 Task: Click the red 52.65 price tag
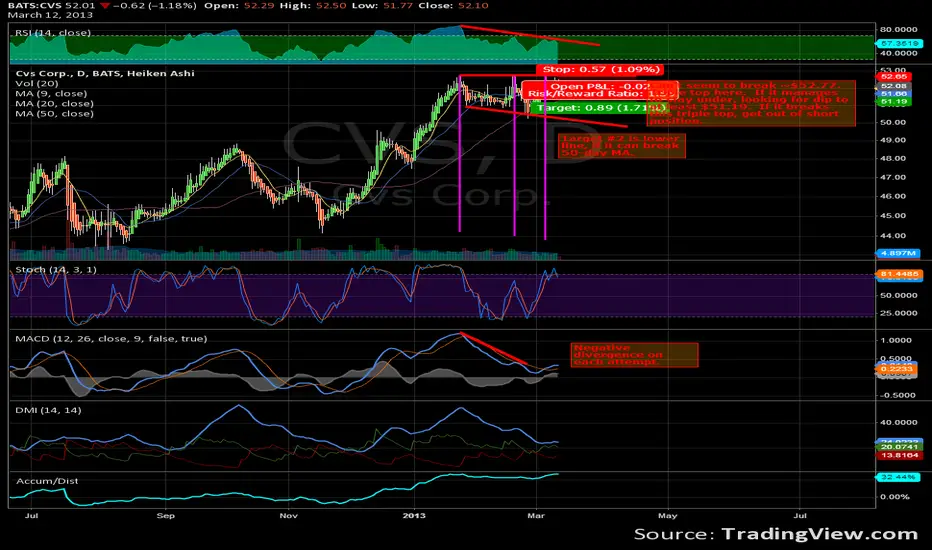(x=894, y=77)
